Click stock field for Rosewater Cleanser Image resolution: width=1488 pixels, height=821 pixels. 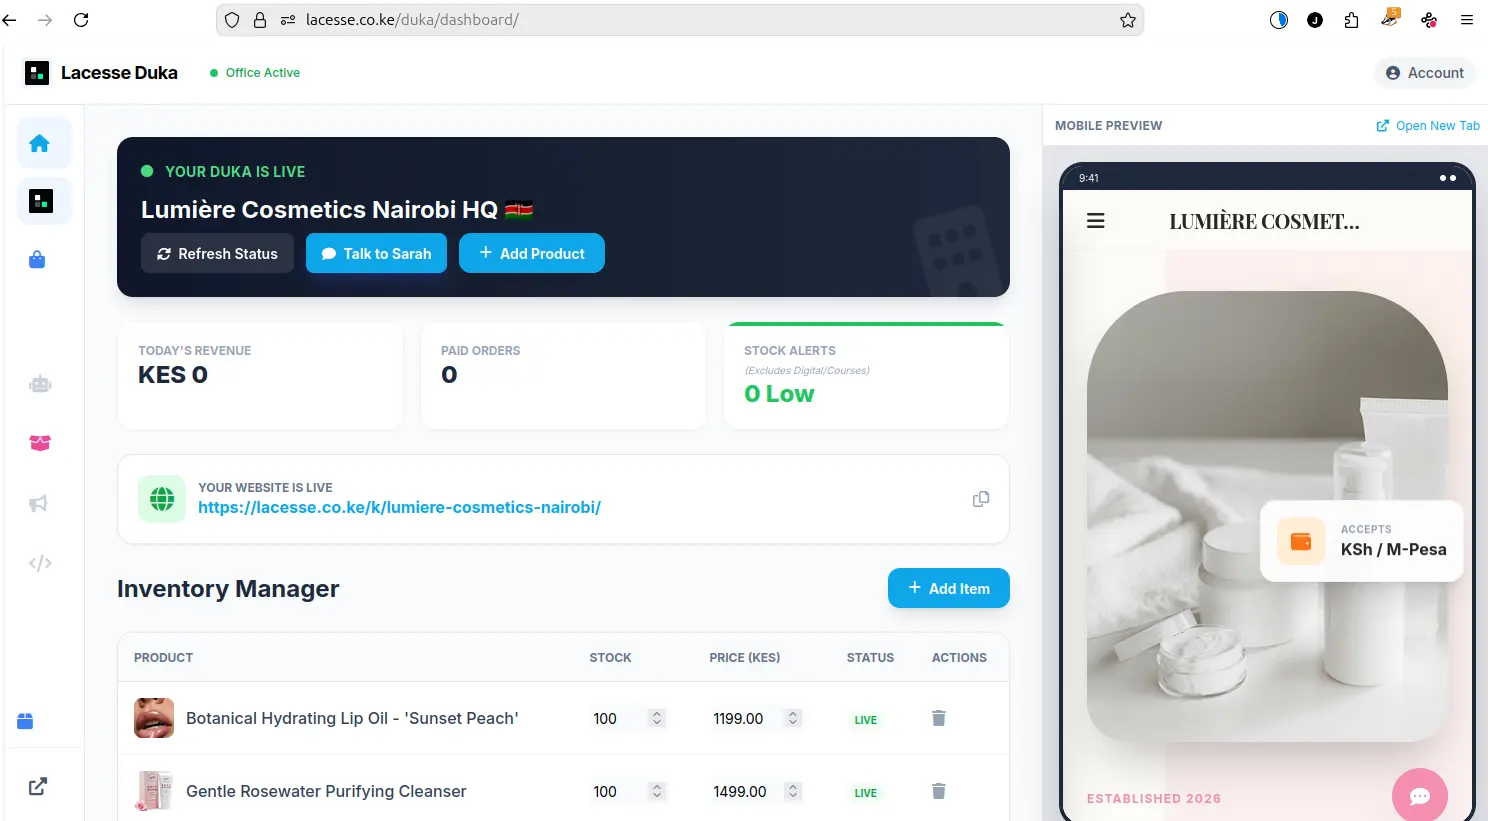click(x=628, y=791)
